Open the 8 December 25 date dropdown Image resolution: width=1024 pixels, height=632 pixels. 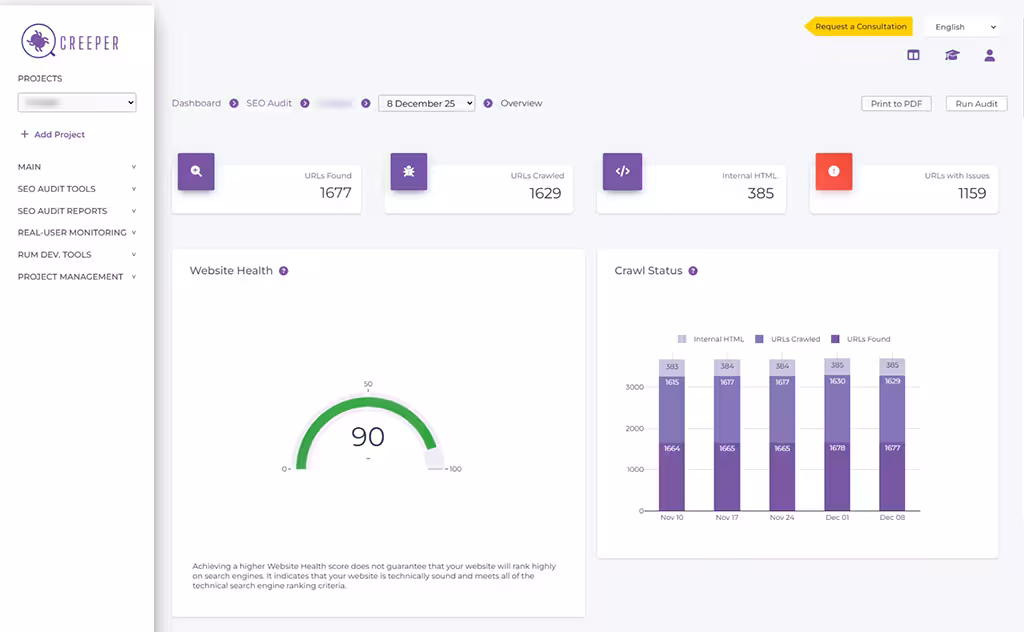click(x=426, y=103)
